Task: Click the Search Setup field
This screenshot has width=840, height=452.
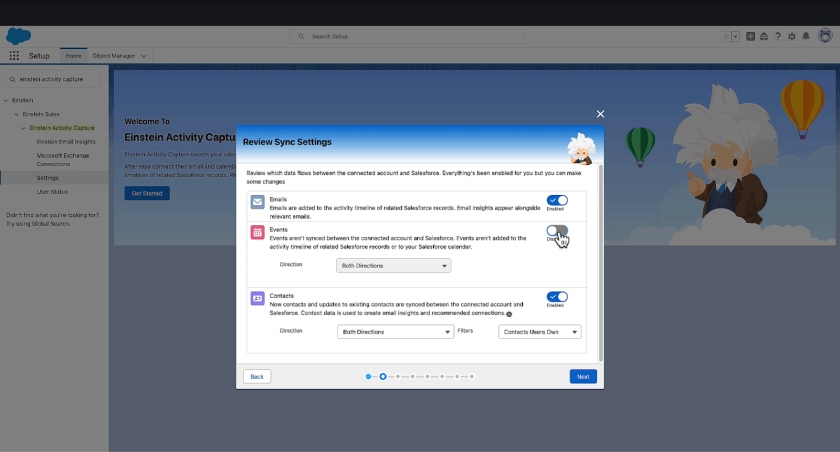Action: coord(407,36)
